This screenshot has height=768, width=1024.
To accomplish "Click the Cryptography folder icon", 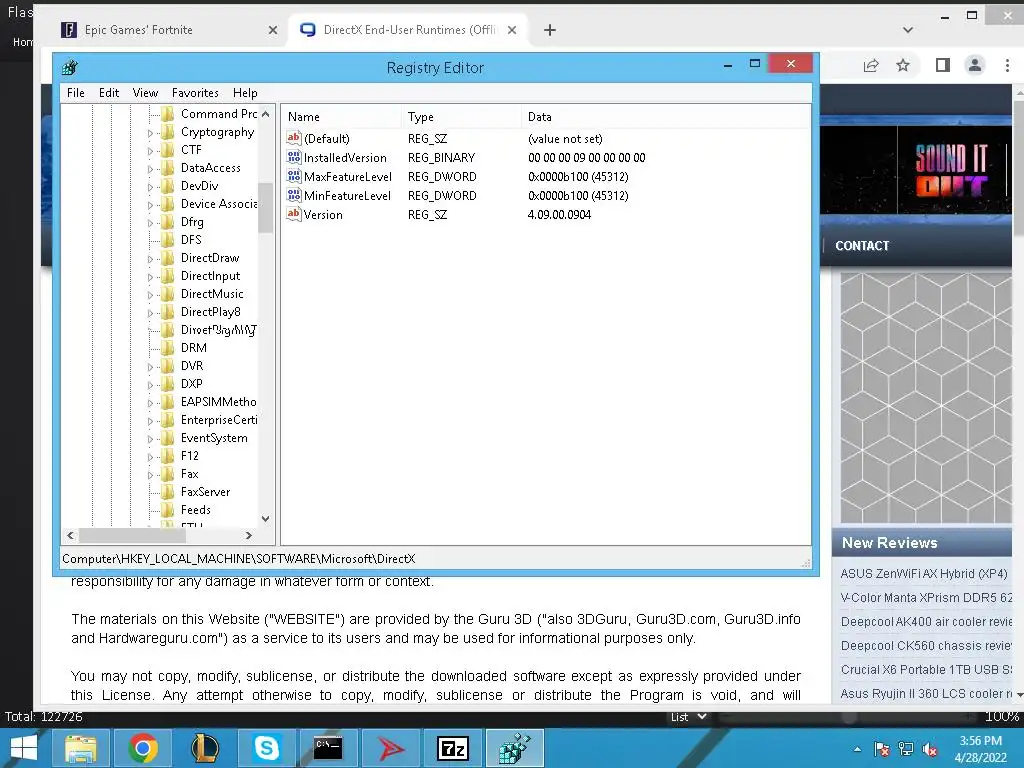I will click(168, 132).
